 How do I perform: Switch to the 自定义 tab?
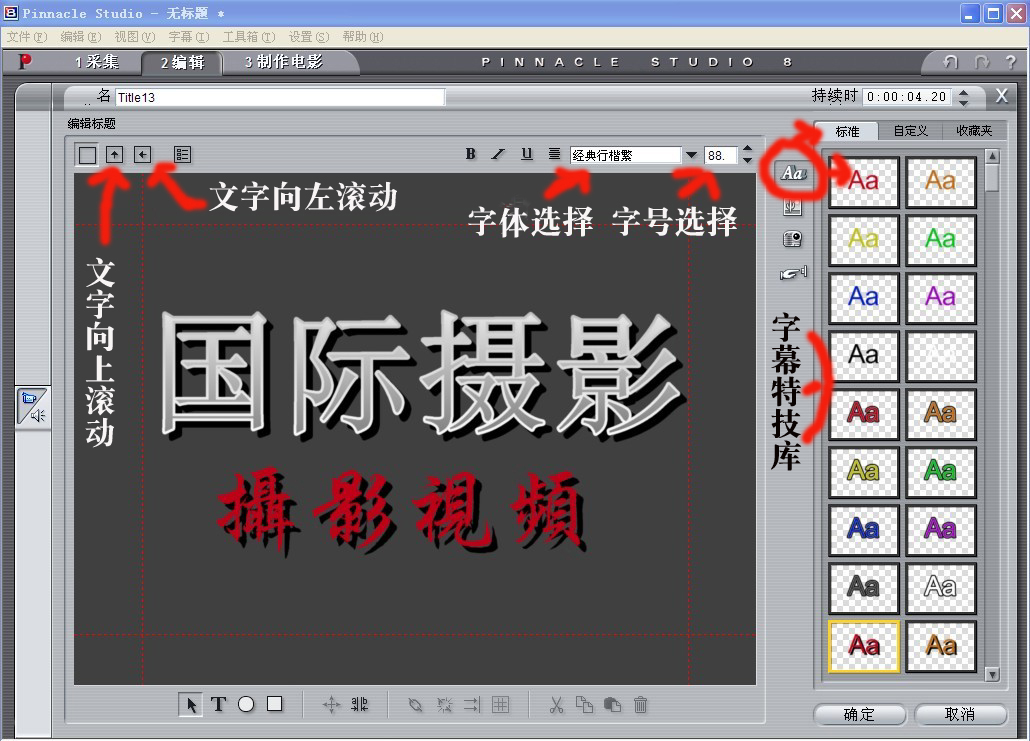pos(910,131)
